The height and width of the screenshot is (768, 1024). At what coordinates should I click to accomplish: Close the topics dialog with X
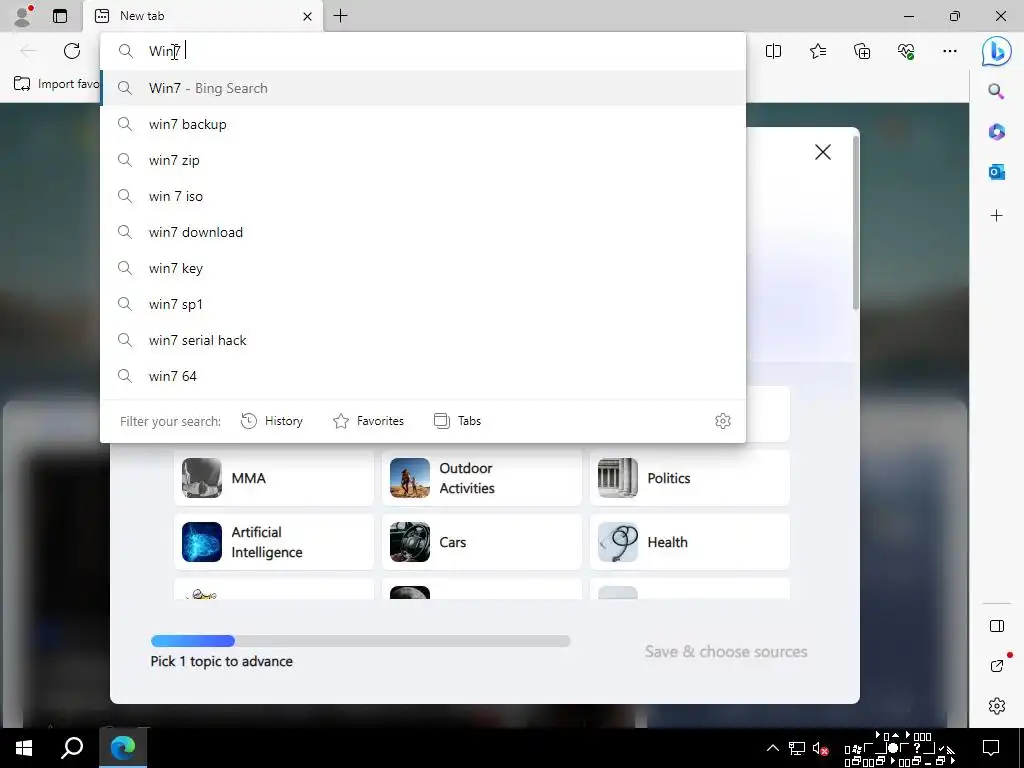click(x=823, y=152)
